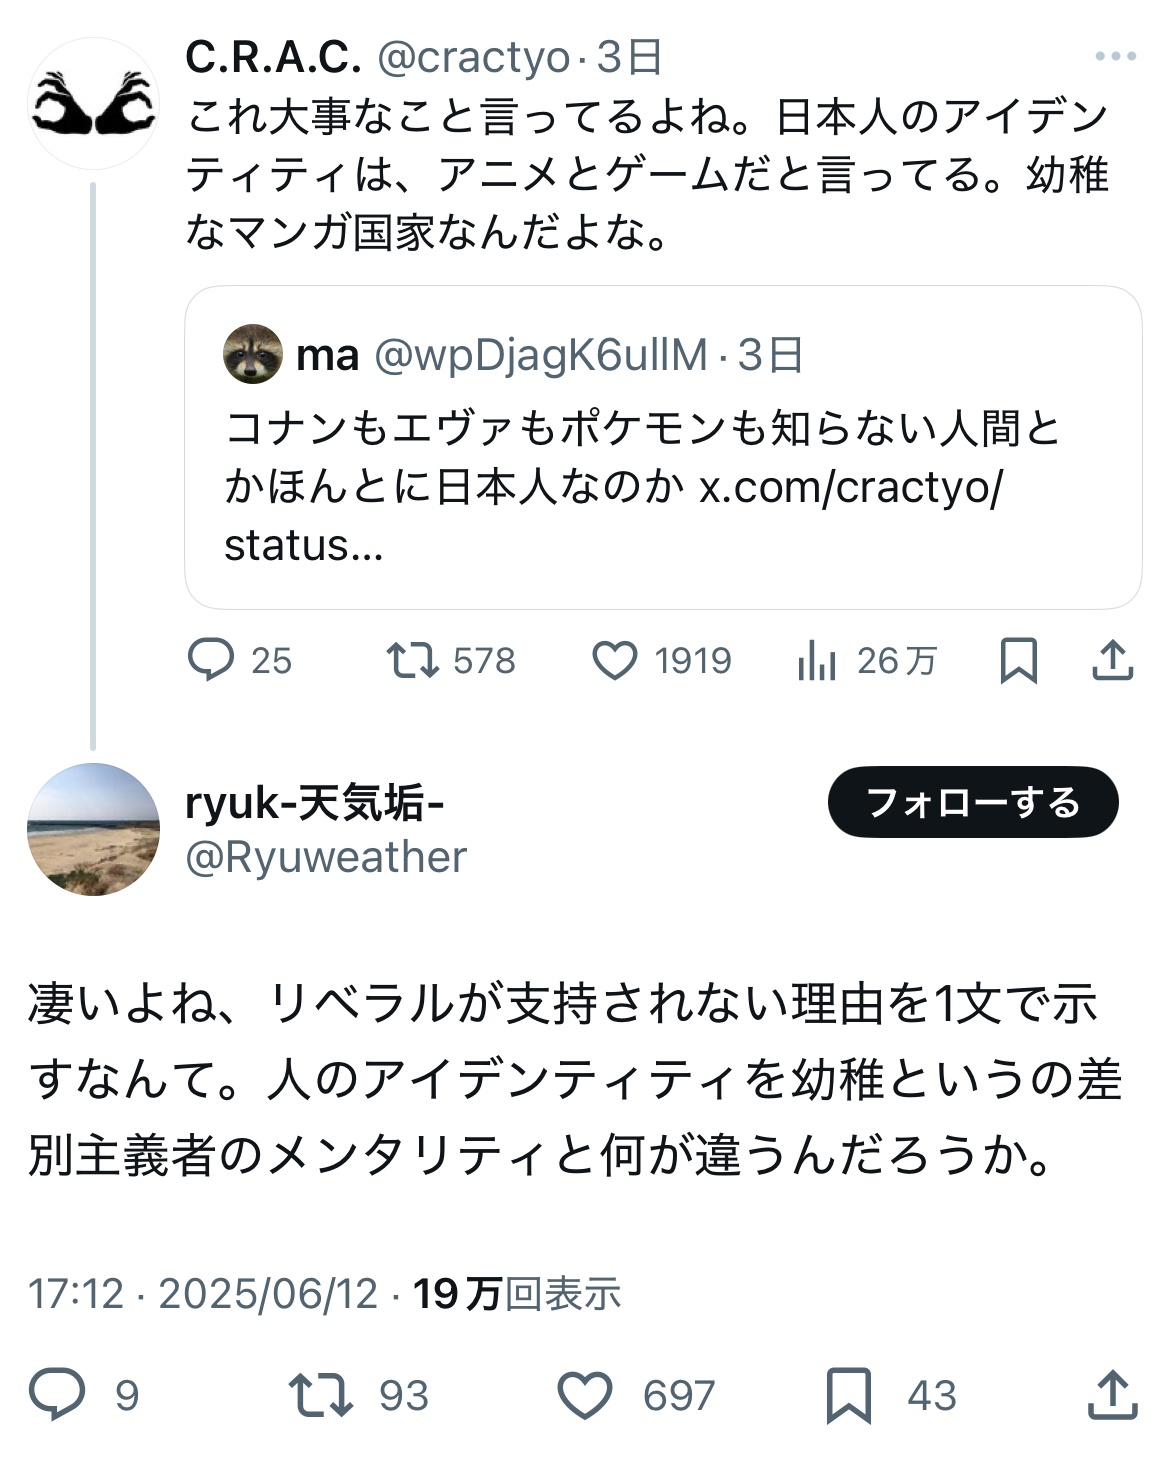The width and height of the screenshot is (1170, 1468).
Task: Open the @cractyo handle link
Action: point(472,57)
